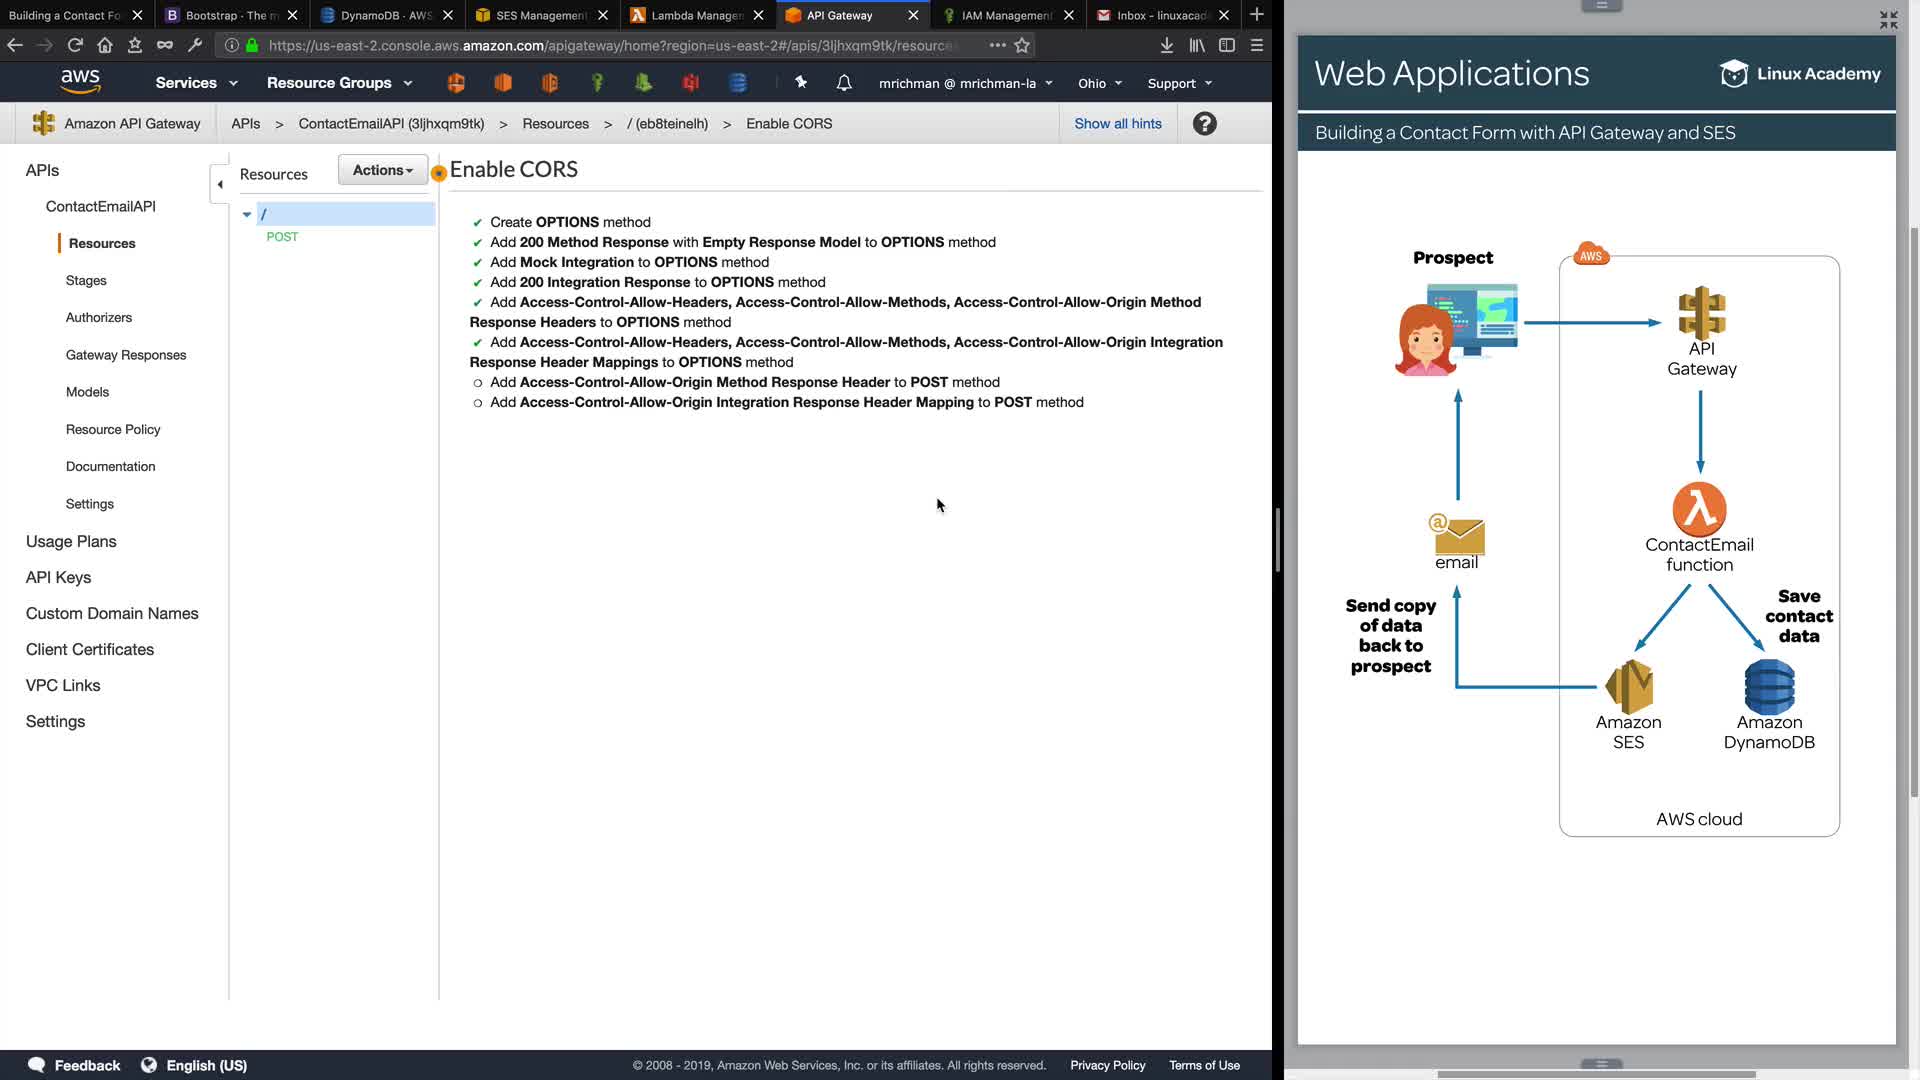Bookmark page with the star icon
1920x1080 pixels.
pos(1022,45)
